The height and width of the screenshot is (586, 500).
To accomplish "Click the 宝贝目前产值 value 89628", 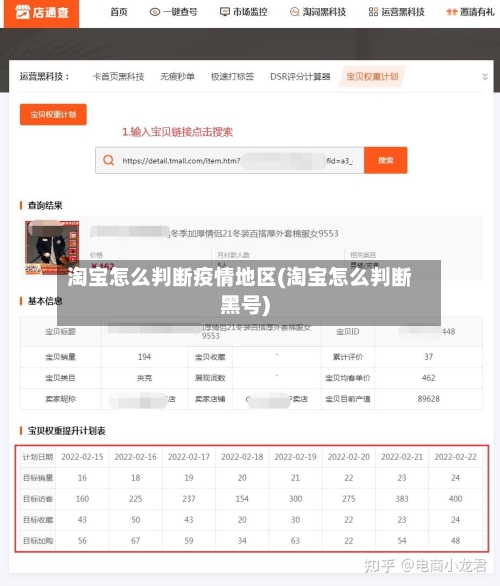I will tap(428, 399).
